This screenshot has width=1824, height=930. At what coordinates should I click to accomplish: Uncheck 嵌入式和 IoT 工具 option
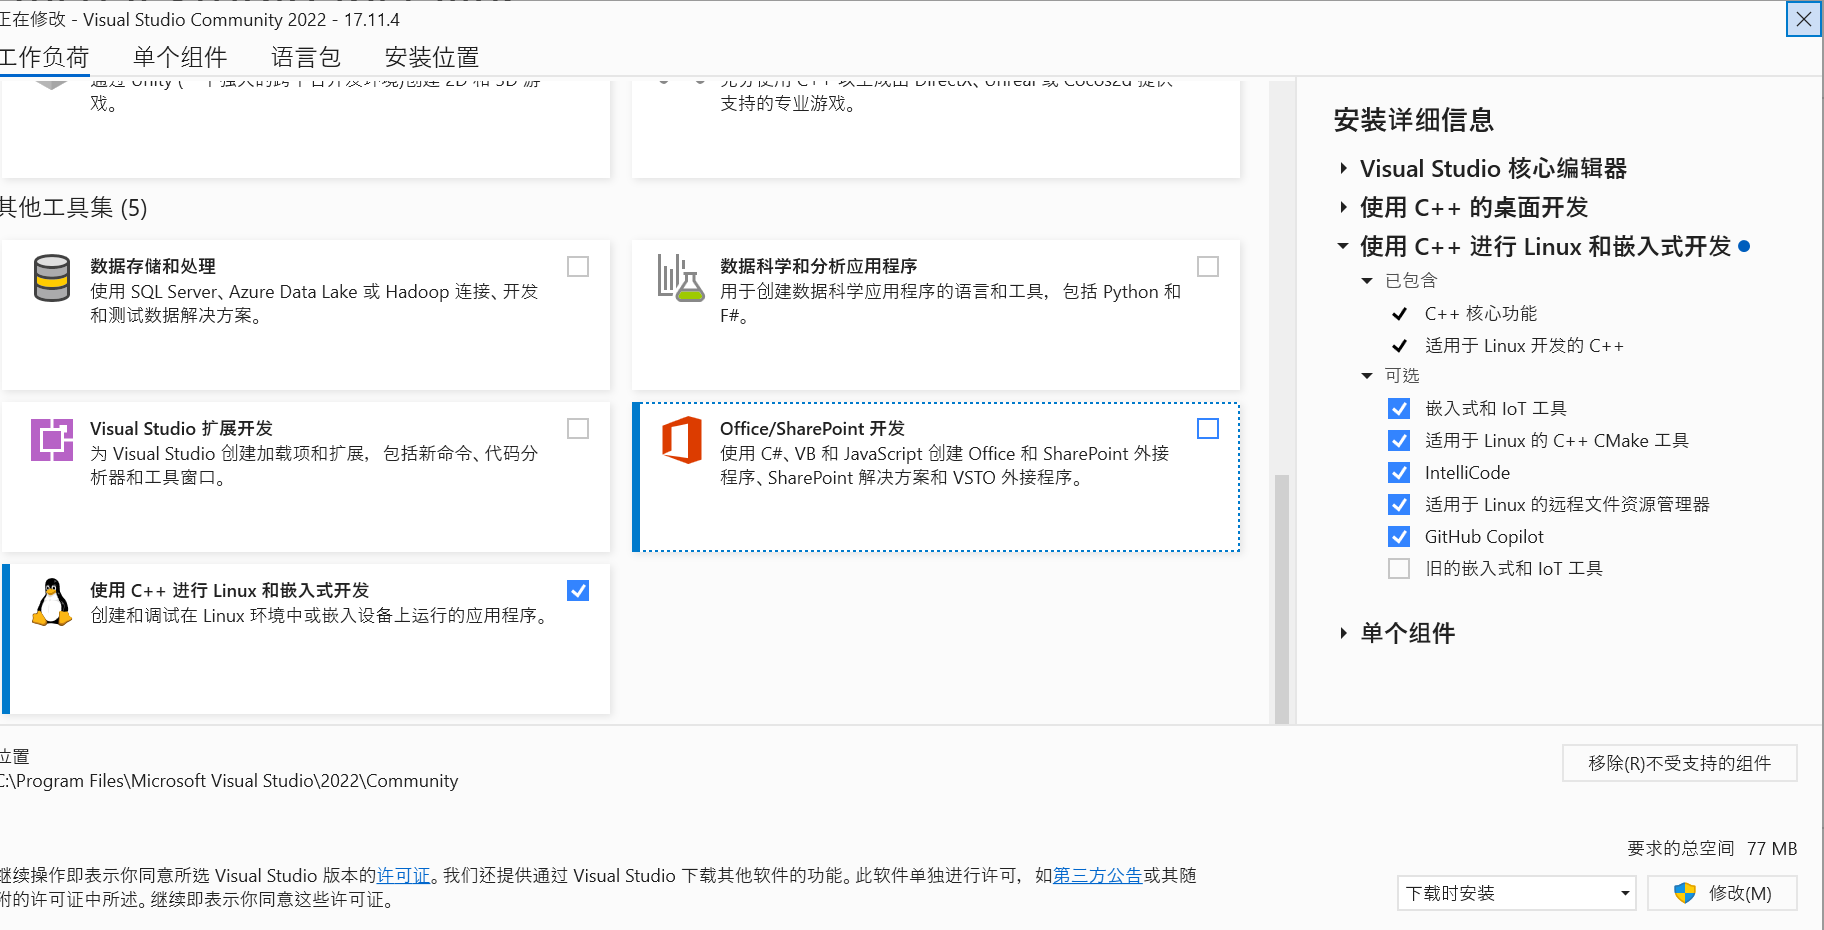click(1399, 409)
